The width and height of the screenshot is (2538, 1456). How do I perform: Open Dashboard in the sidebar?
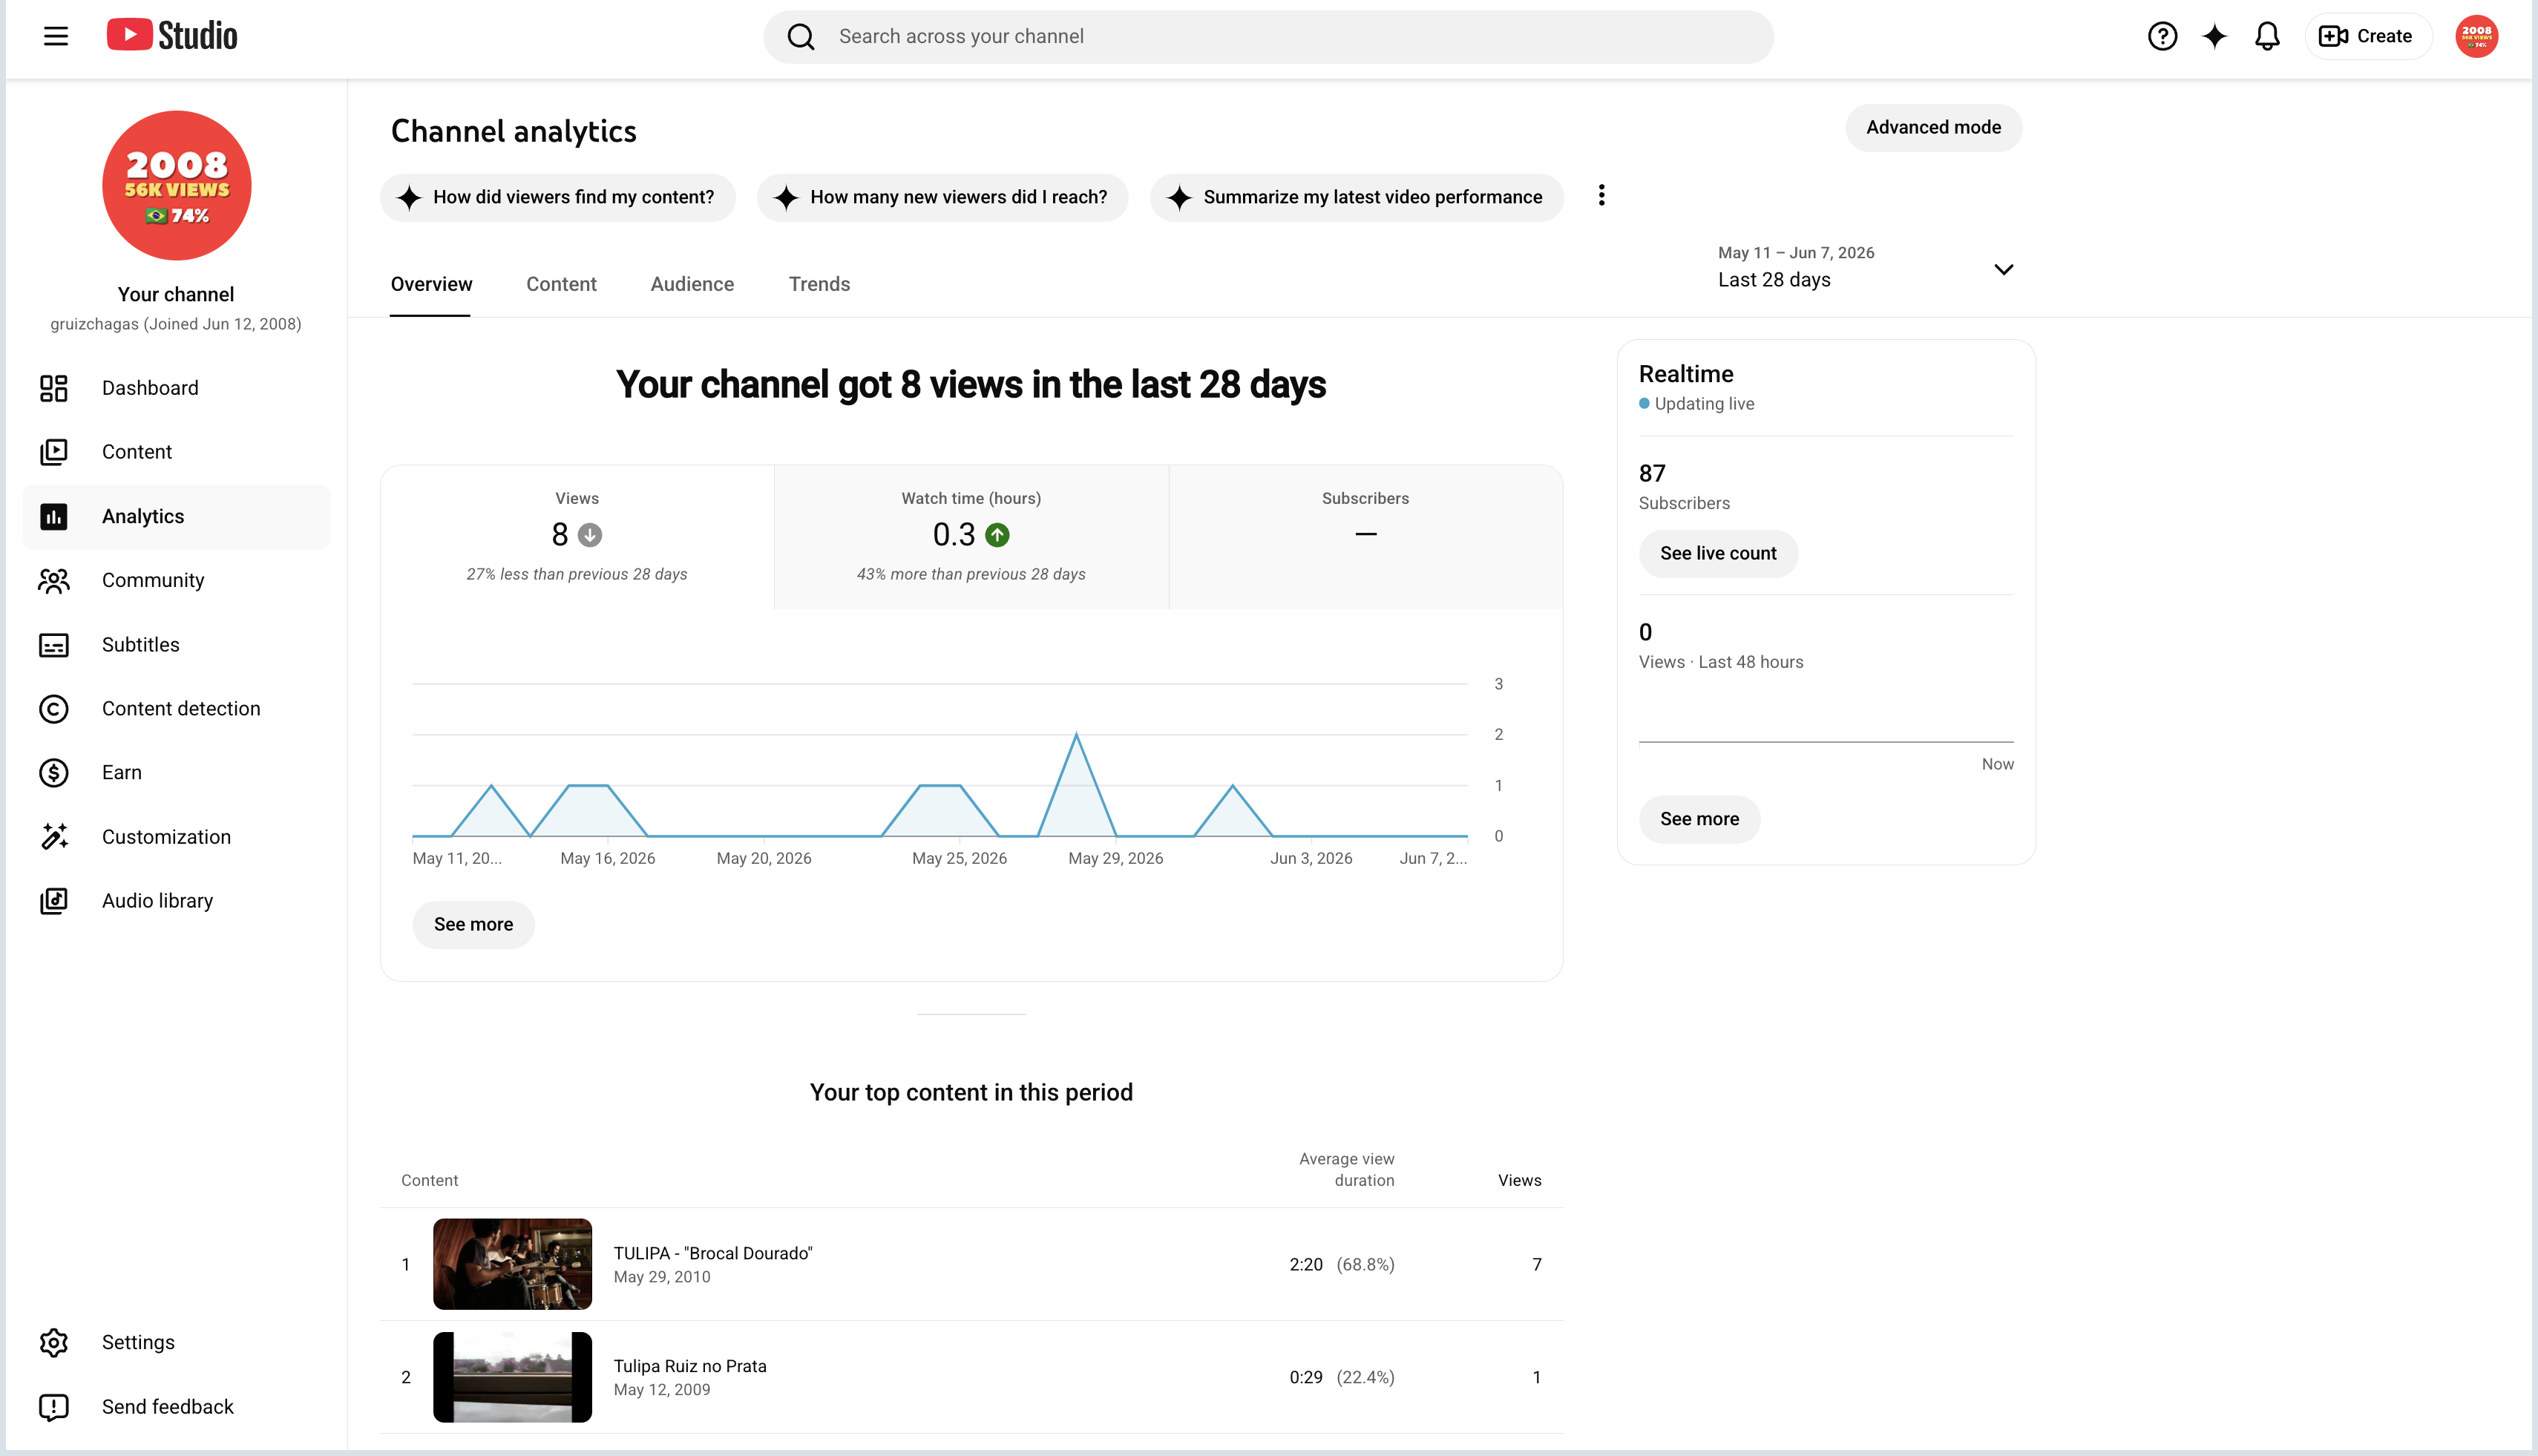tap(176, 388)
